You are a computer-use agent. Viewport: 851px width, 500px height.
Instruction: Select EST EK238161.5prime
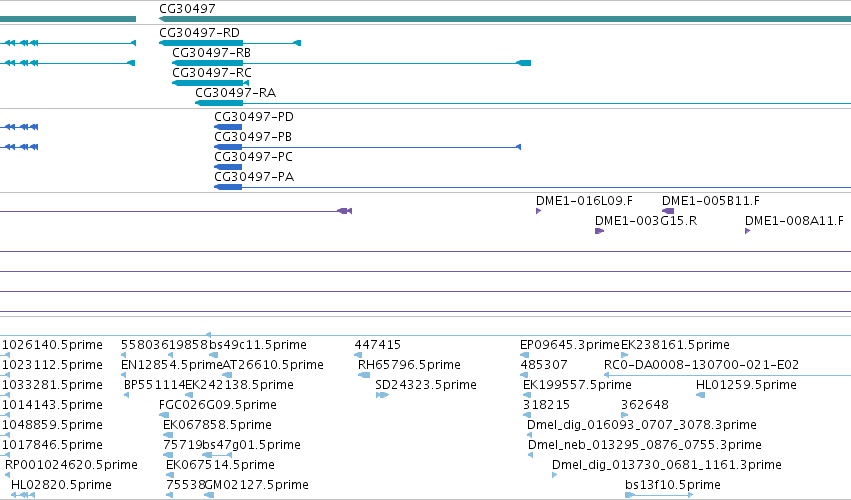675,345
